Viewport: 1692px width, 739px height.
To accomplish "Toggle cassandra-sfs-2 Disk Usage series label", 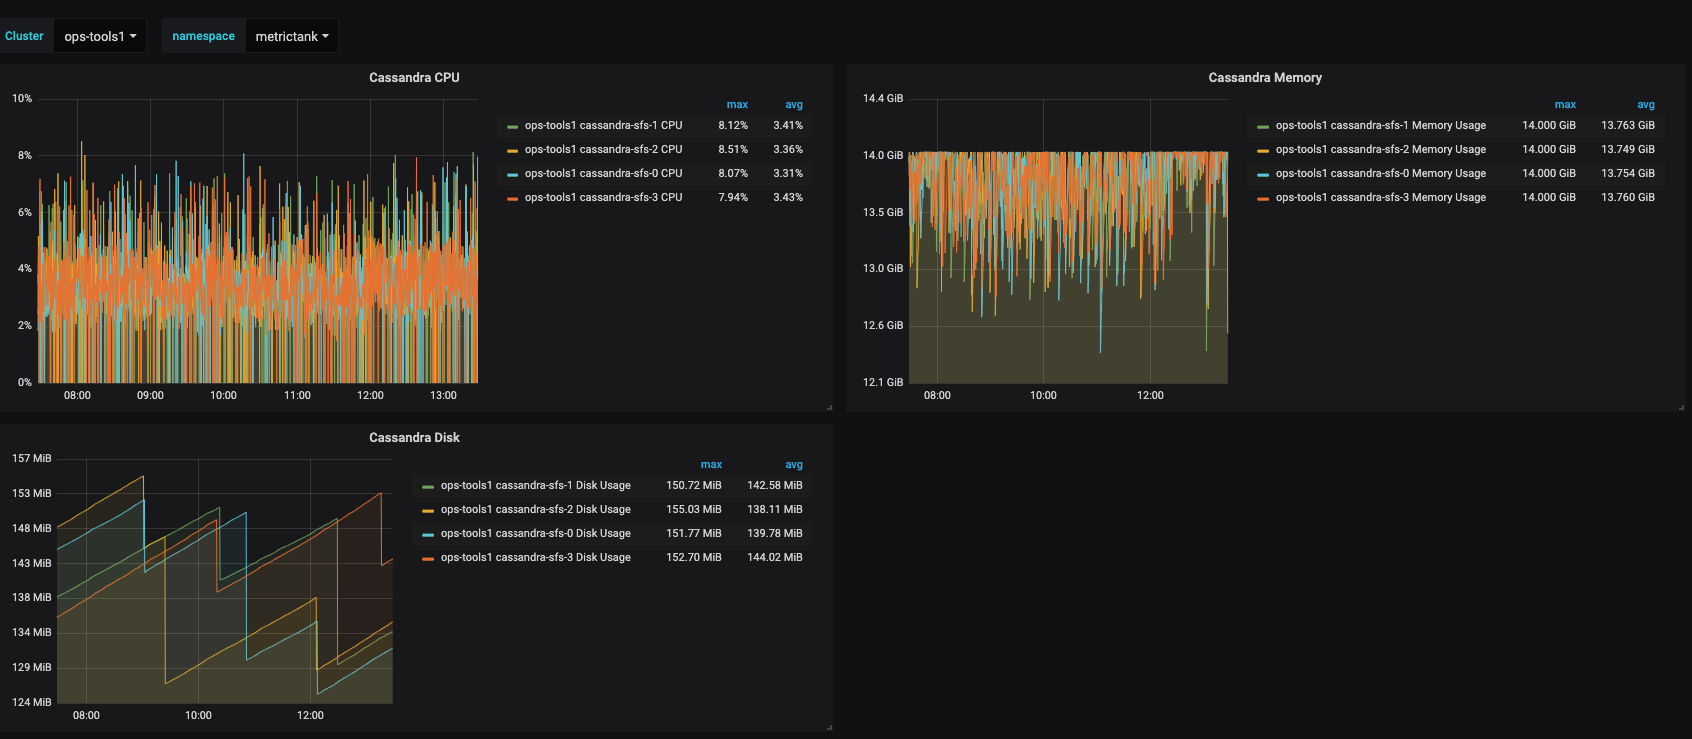I will pos(535,510).
